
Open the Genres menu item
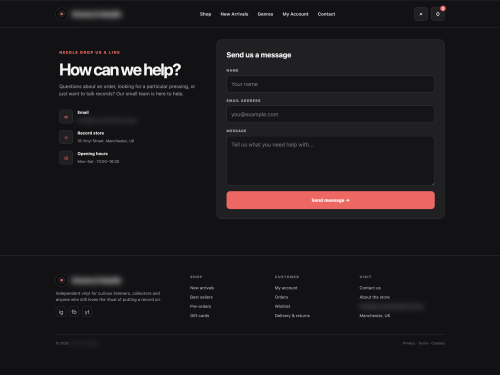265,14
